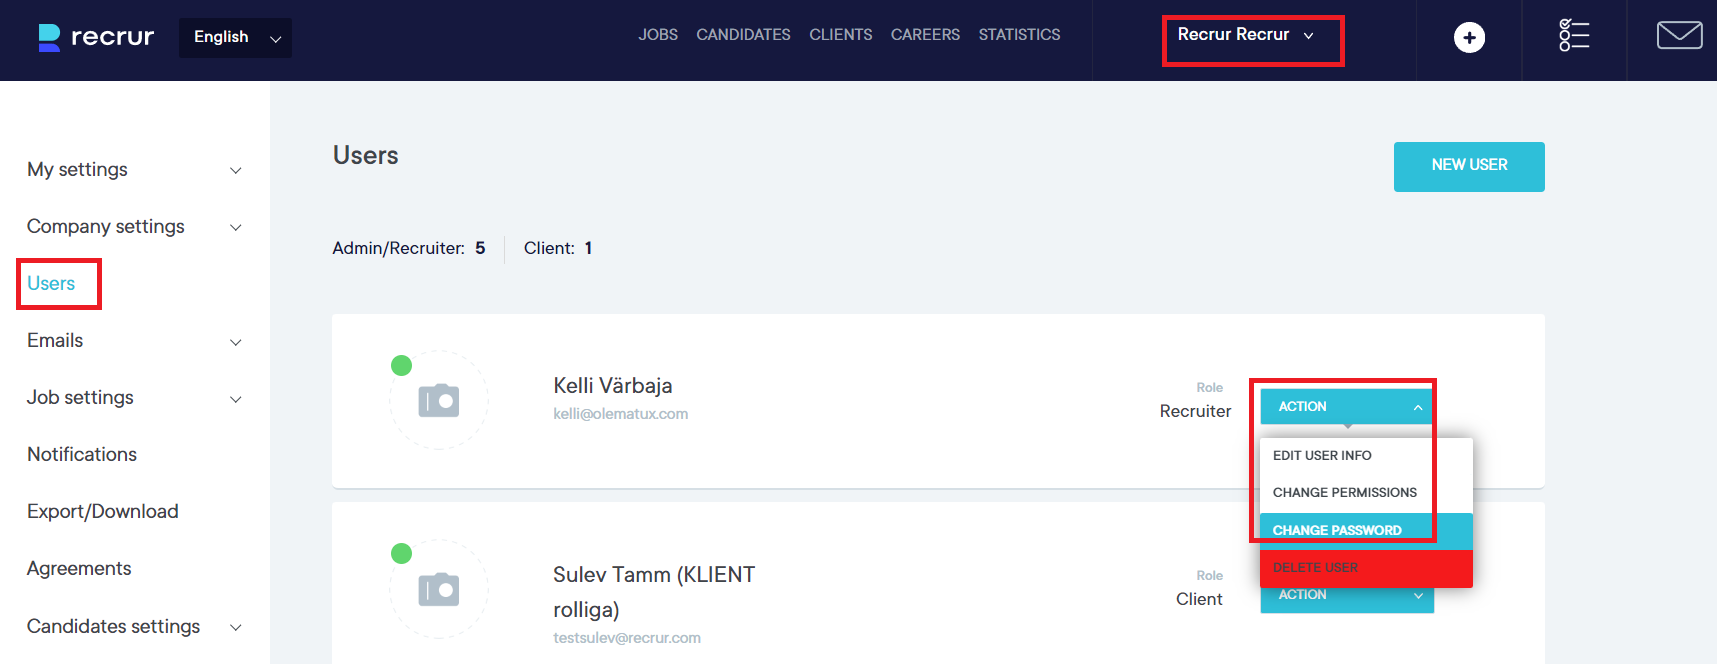Collapse Kelli Värbaja's Action dropdown
Screen dimensions: 1717x664
[x=1346, y=407]
